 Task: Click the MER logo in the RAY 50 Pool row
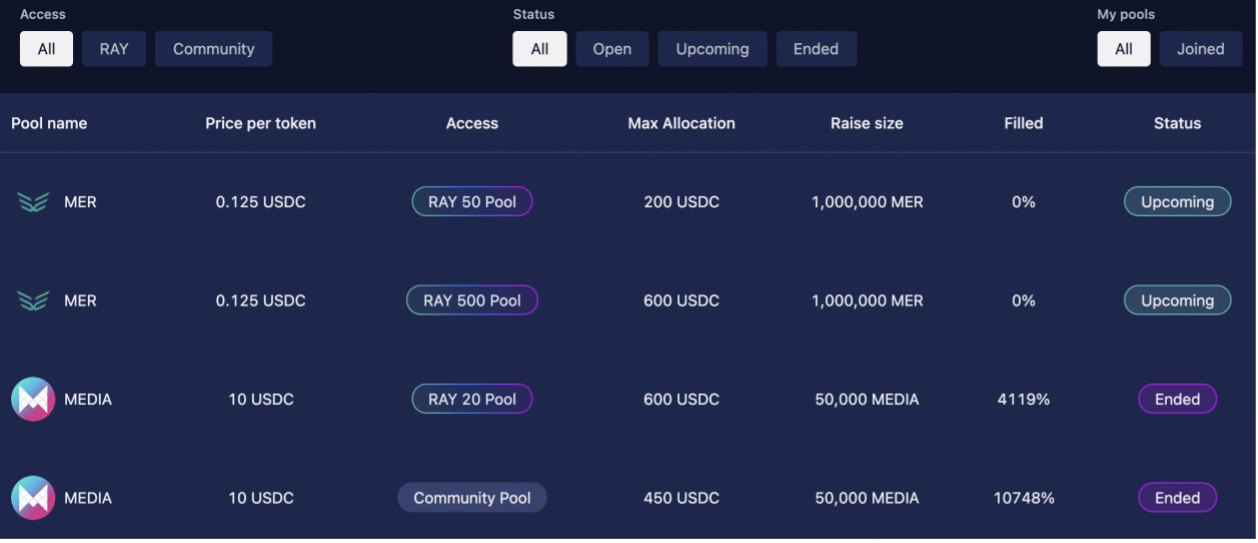click(33, 202)
